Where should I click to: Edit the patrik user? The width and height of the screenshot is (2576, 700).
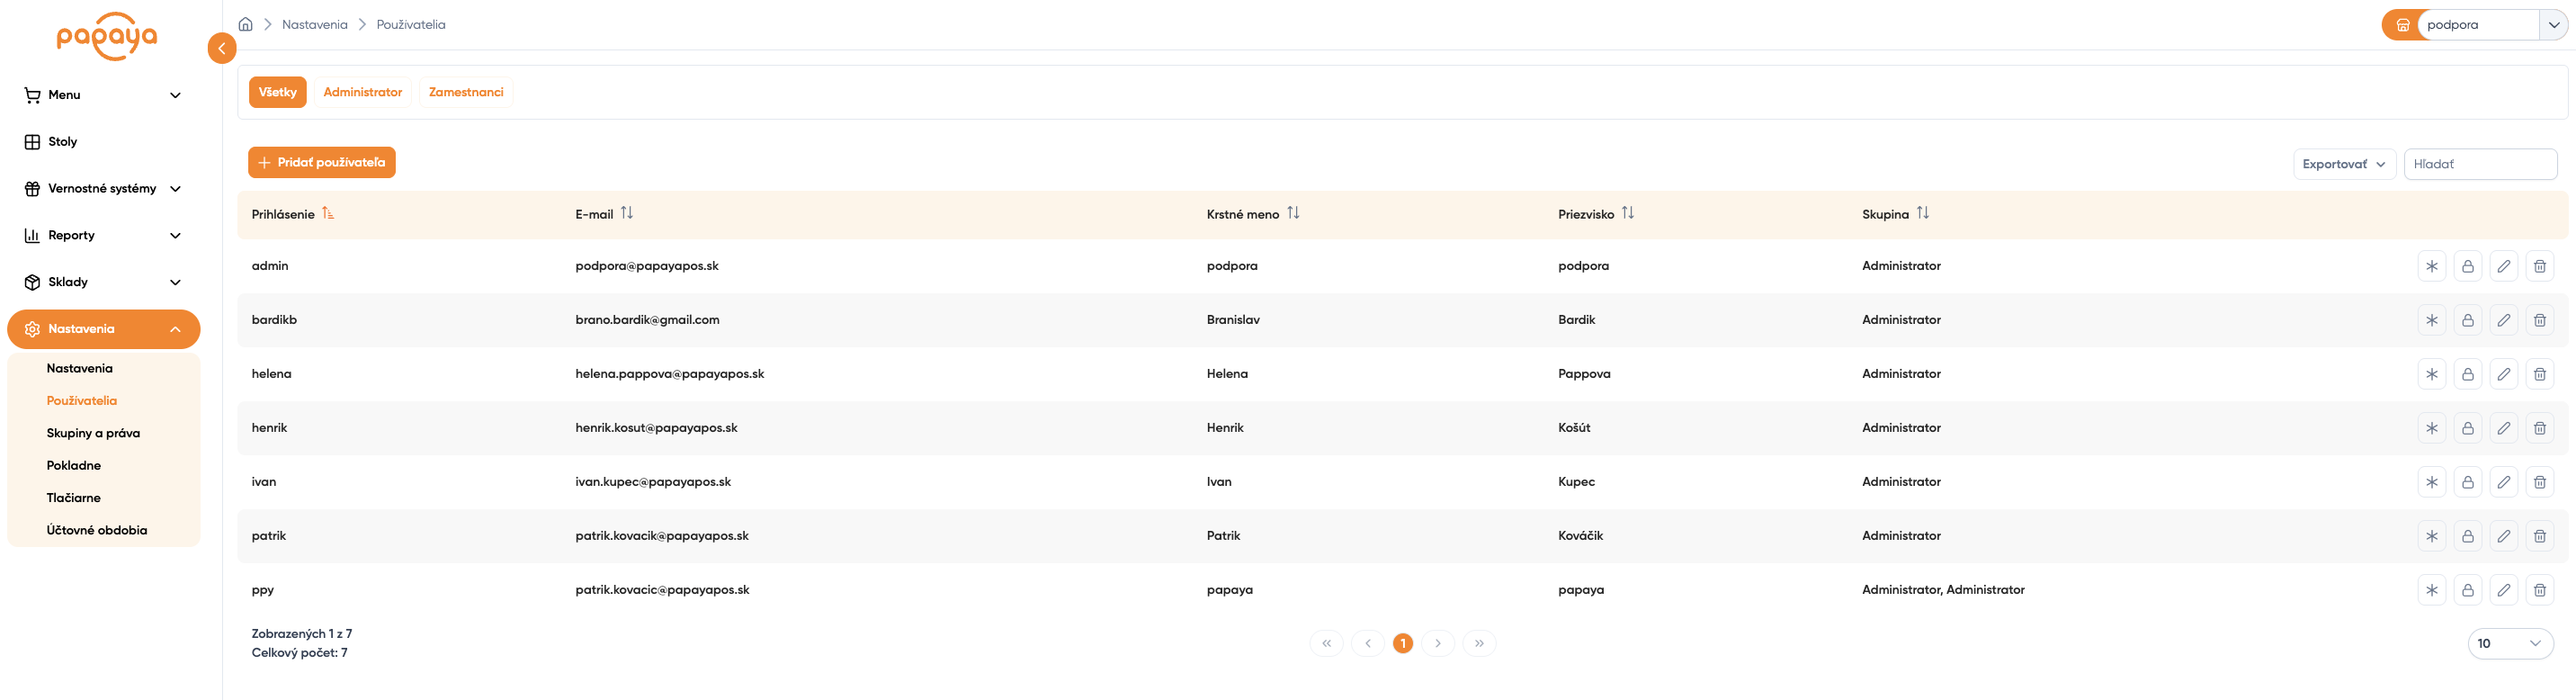click(x=2503, y=536)
